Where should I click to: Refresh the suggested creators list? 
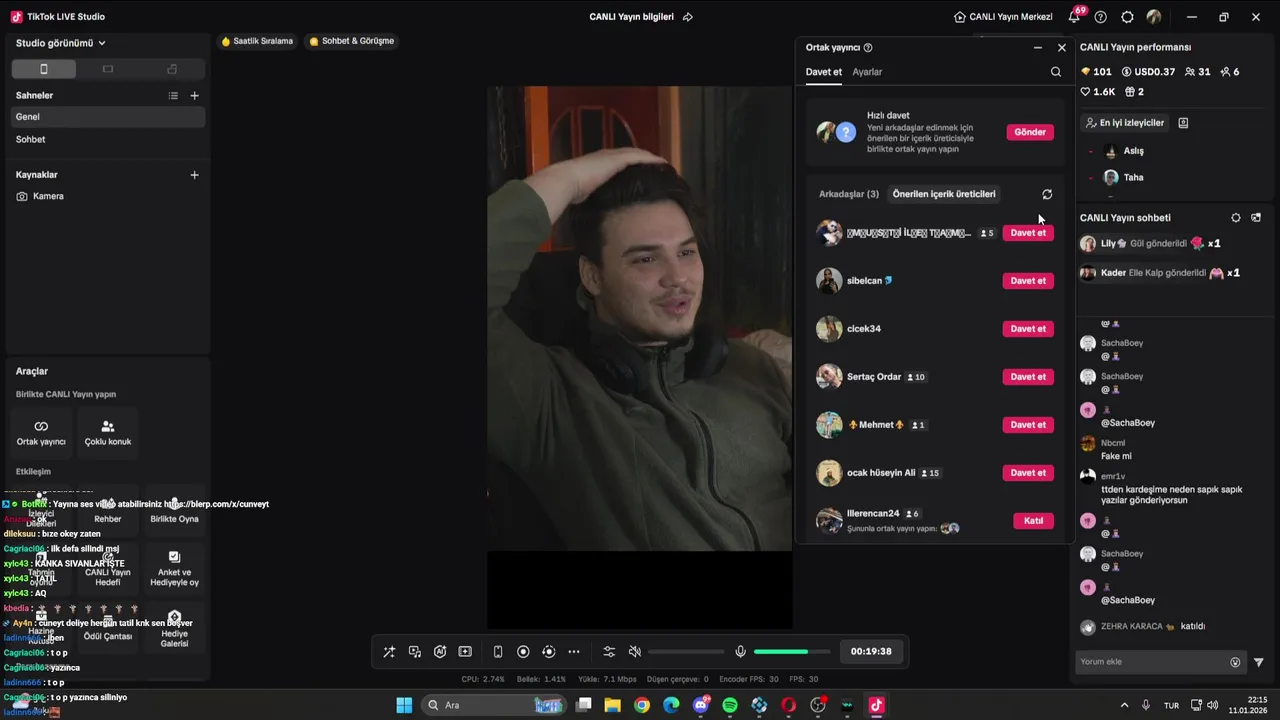click(1047, 194)
